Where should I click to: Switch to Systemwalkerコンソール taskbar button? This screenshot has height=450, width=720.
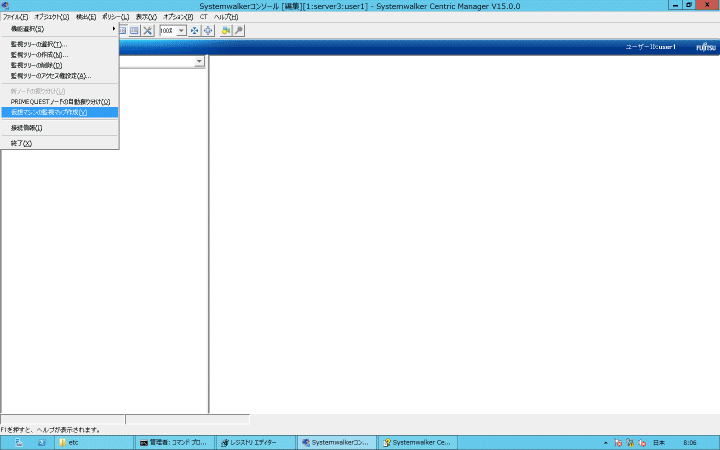[x=336, y=443]
